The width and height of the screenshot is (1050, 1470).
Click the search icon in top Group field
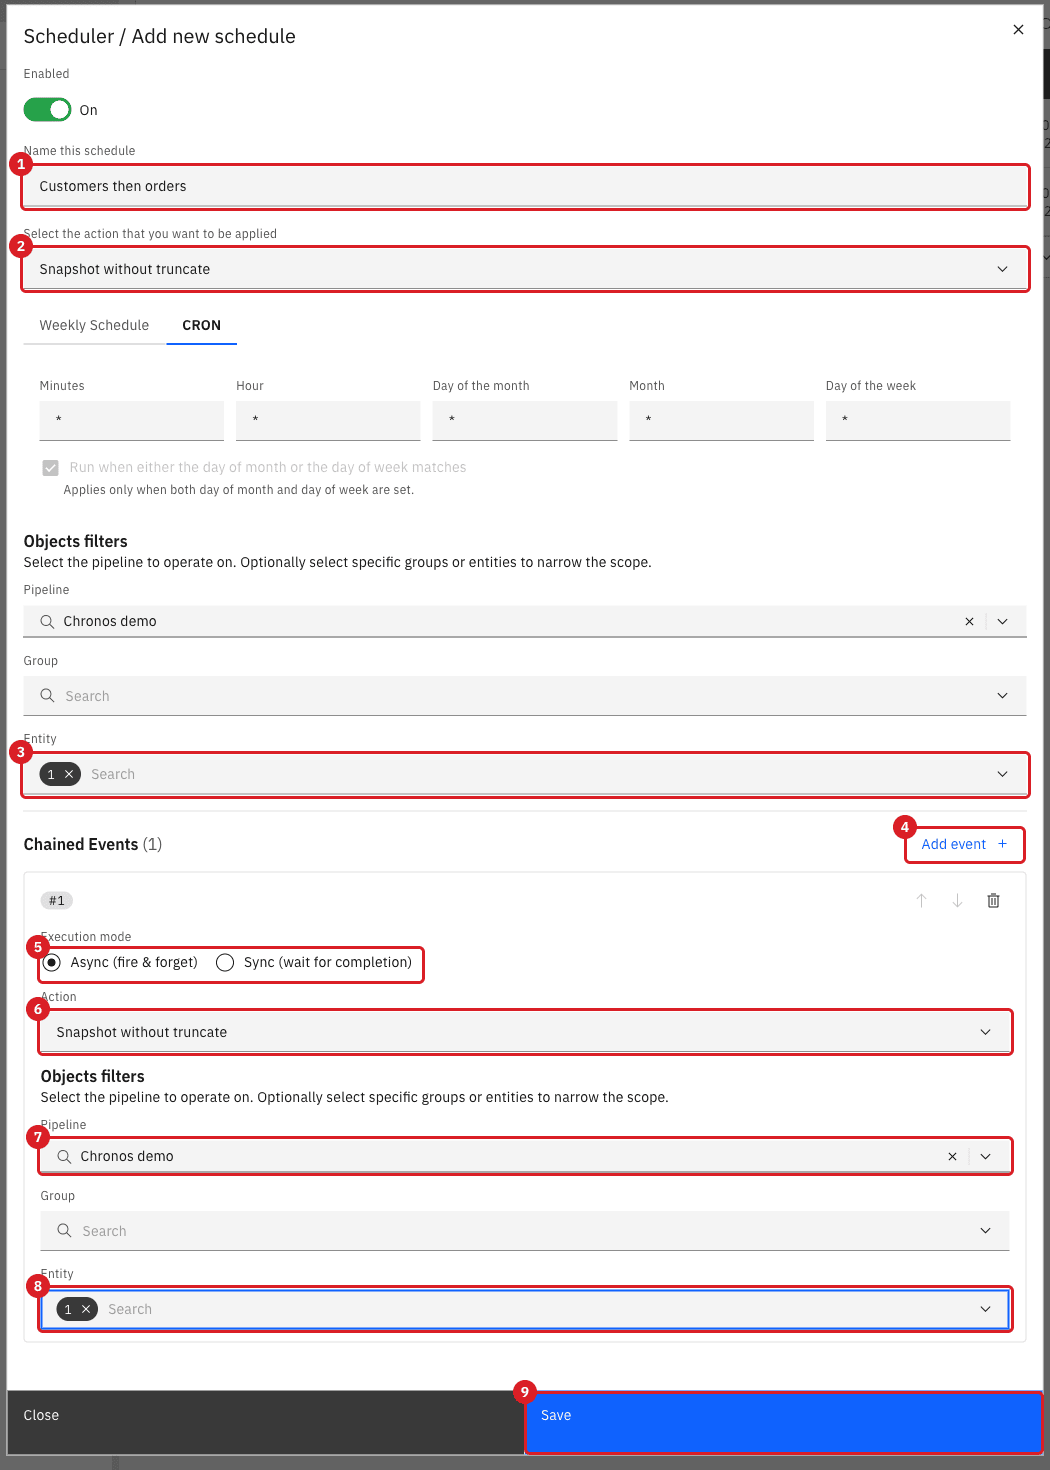tap(47, 695)
